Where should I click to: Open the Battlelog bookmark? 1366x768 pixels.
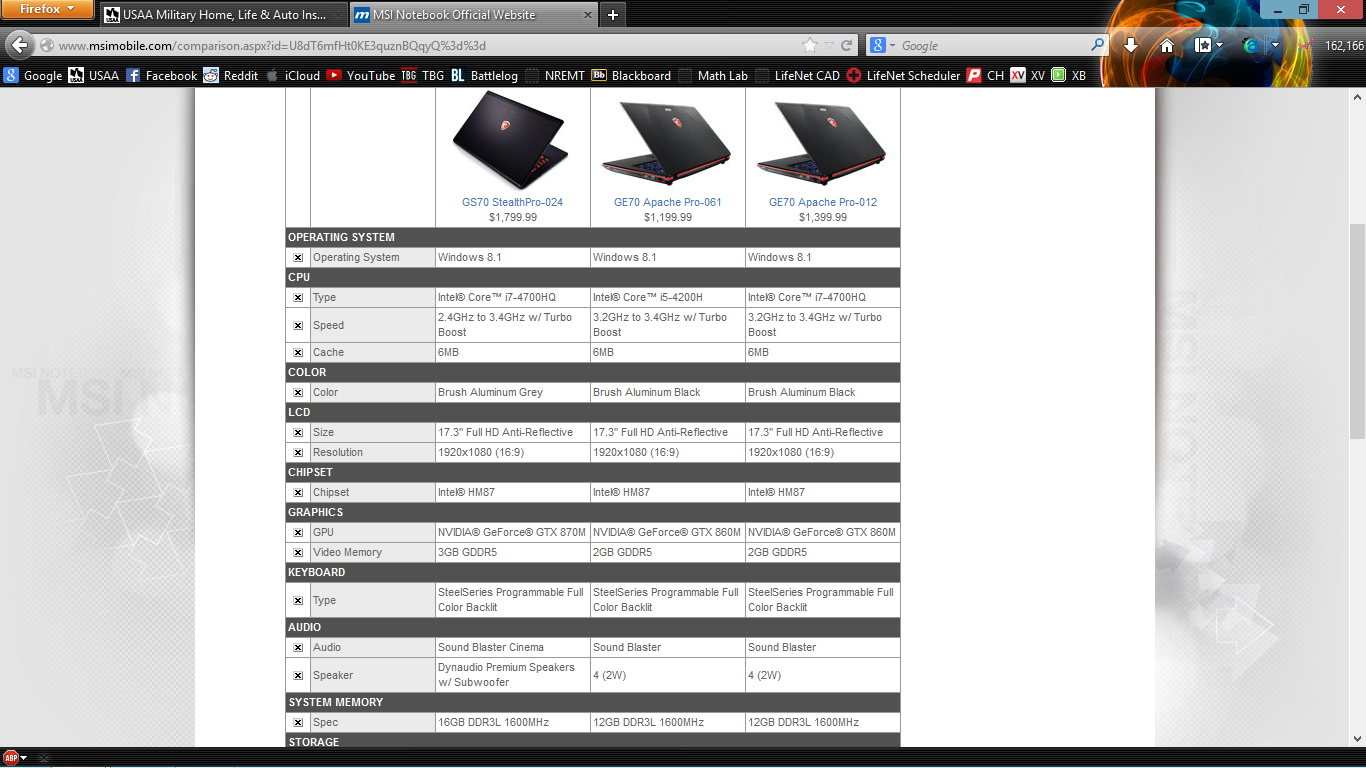tap(484, 75)
